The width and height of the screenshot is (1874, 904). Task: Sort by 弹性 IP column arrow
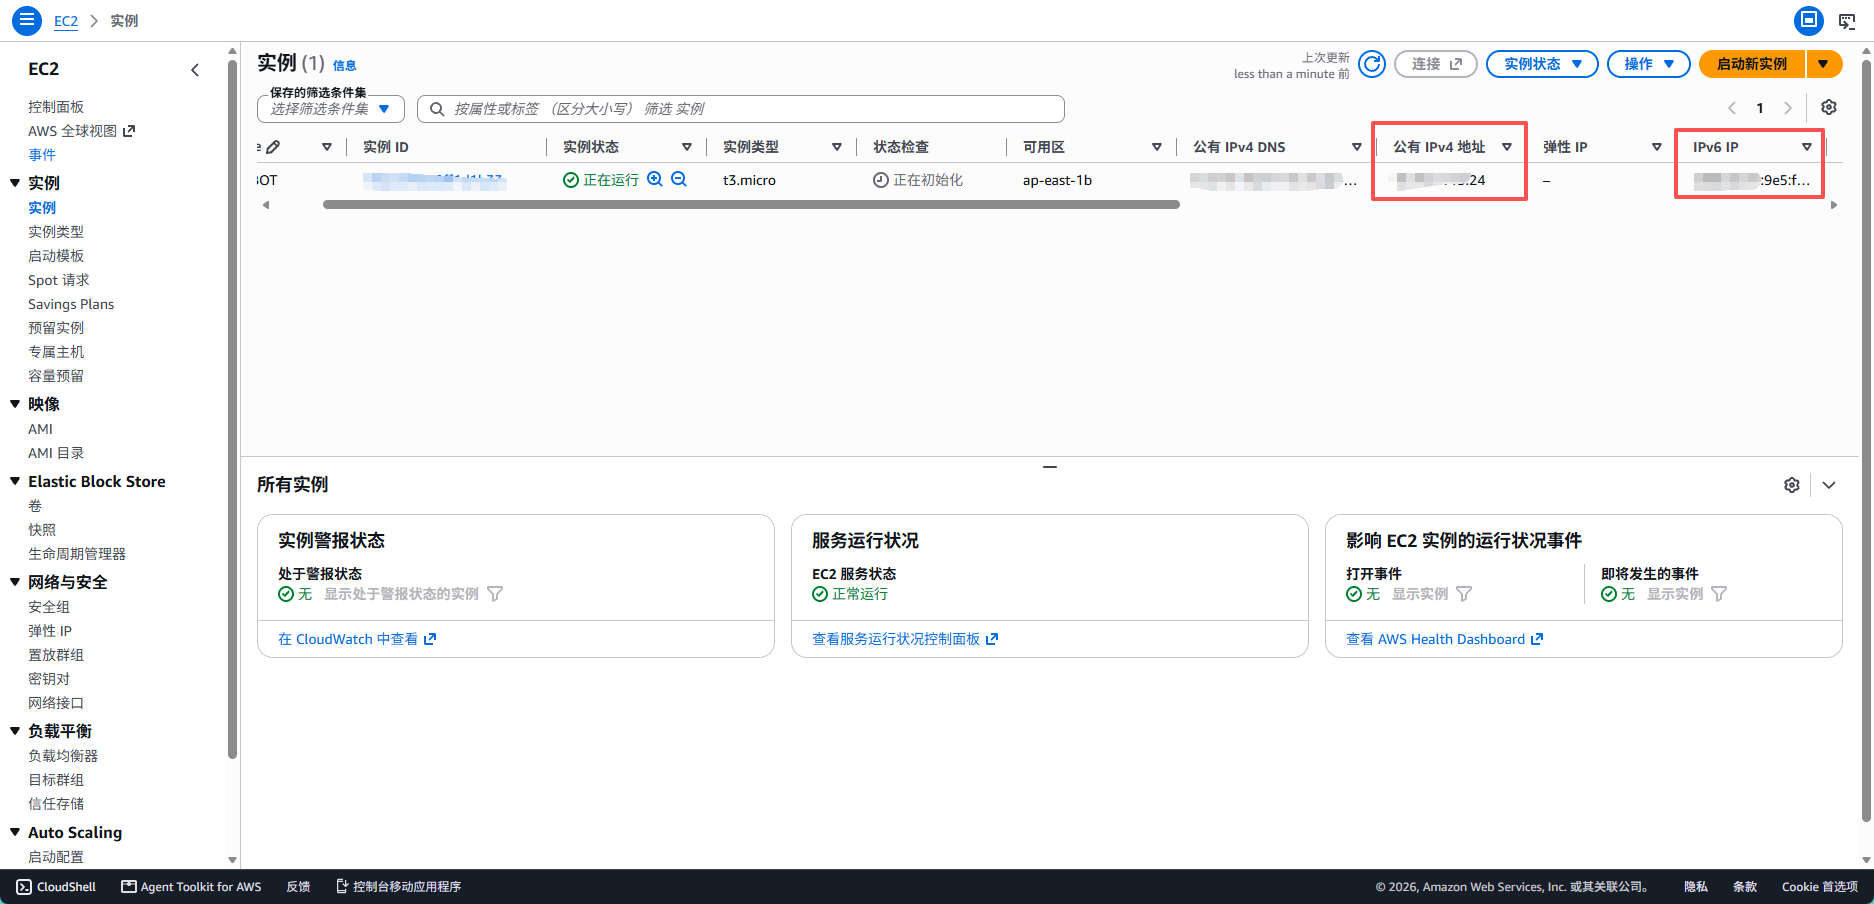[1657, 147]
